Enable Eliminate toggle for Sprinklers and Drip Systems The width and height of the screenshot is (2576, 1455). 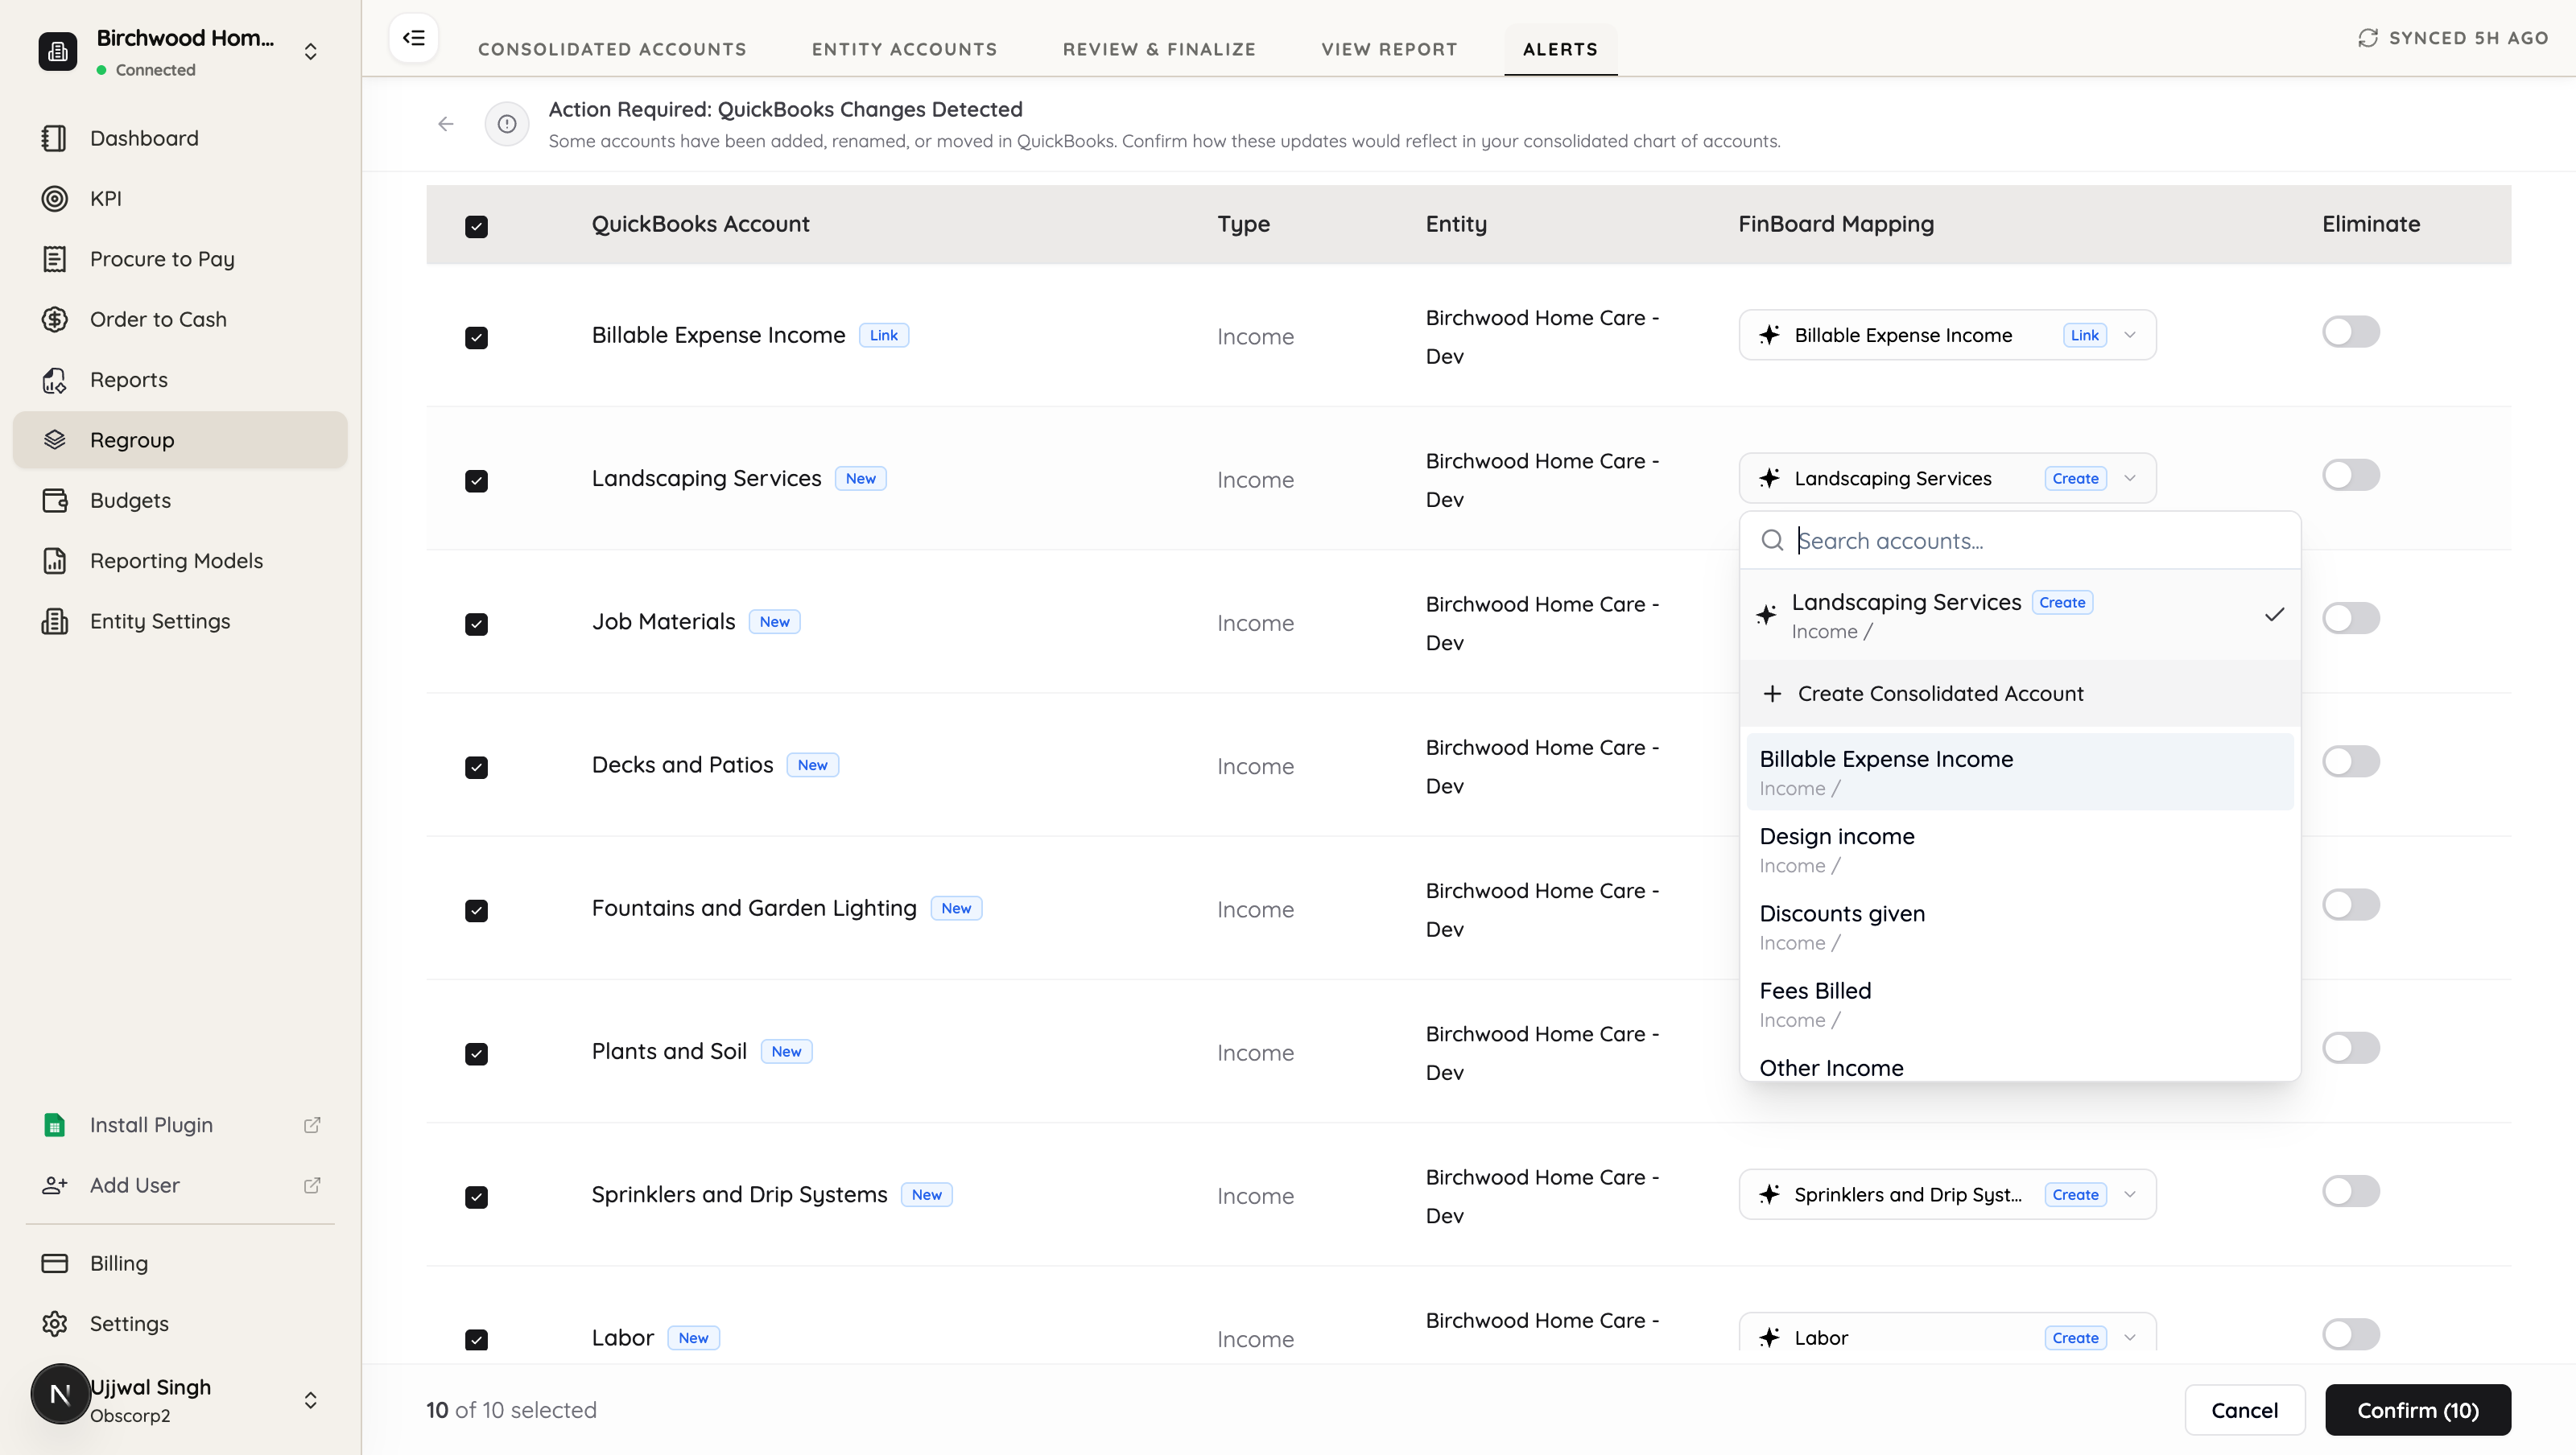[x=2350, y=1191]
